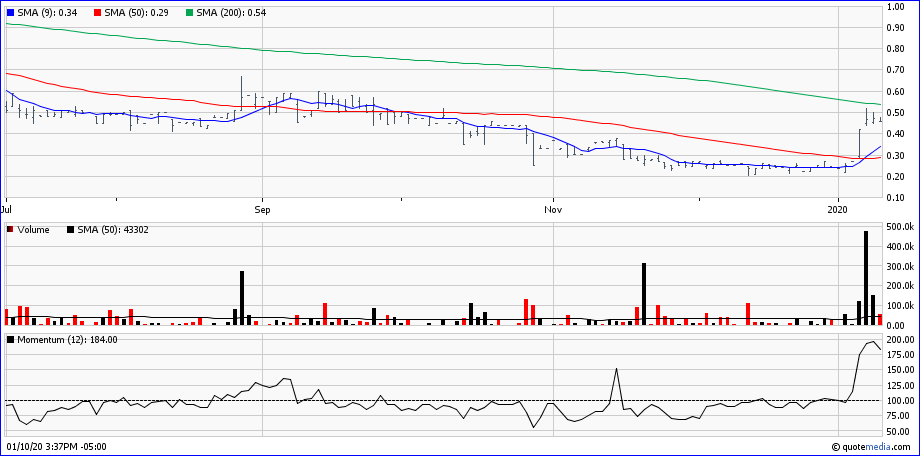The width and height of the screenshot is (920, 456).
Task: Click the 01/10/20 3:37PM timestamp
Action: pyautogui.click(x=56, y=447)
